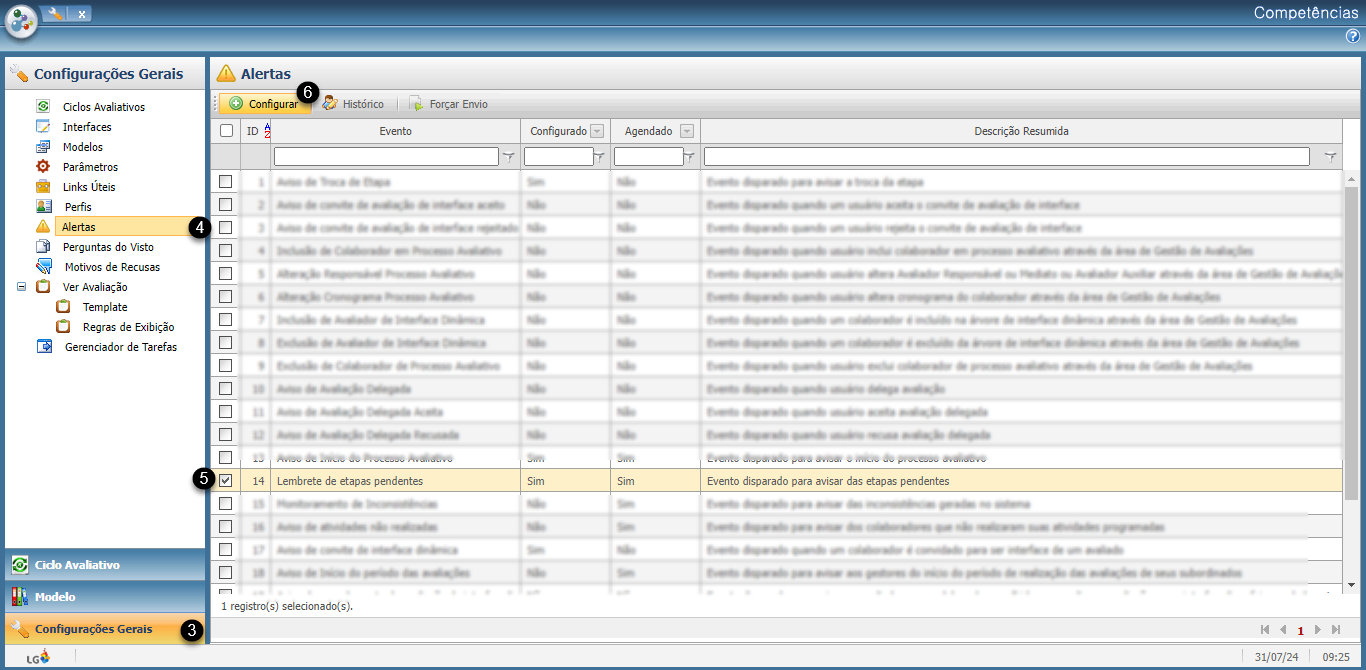The image size is (1366, 670).
Task: Click the Gerenciador de Tarefas arrow icon
Action: tap(44, 346)
